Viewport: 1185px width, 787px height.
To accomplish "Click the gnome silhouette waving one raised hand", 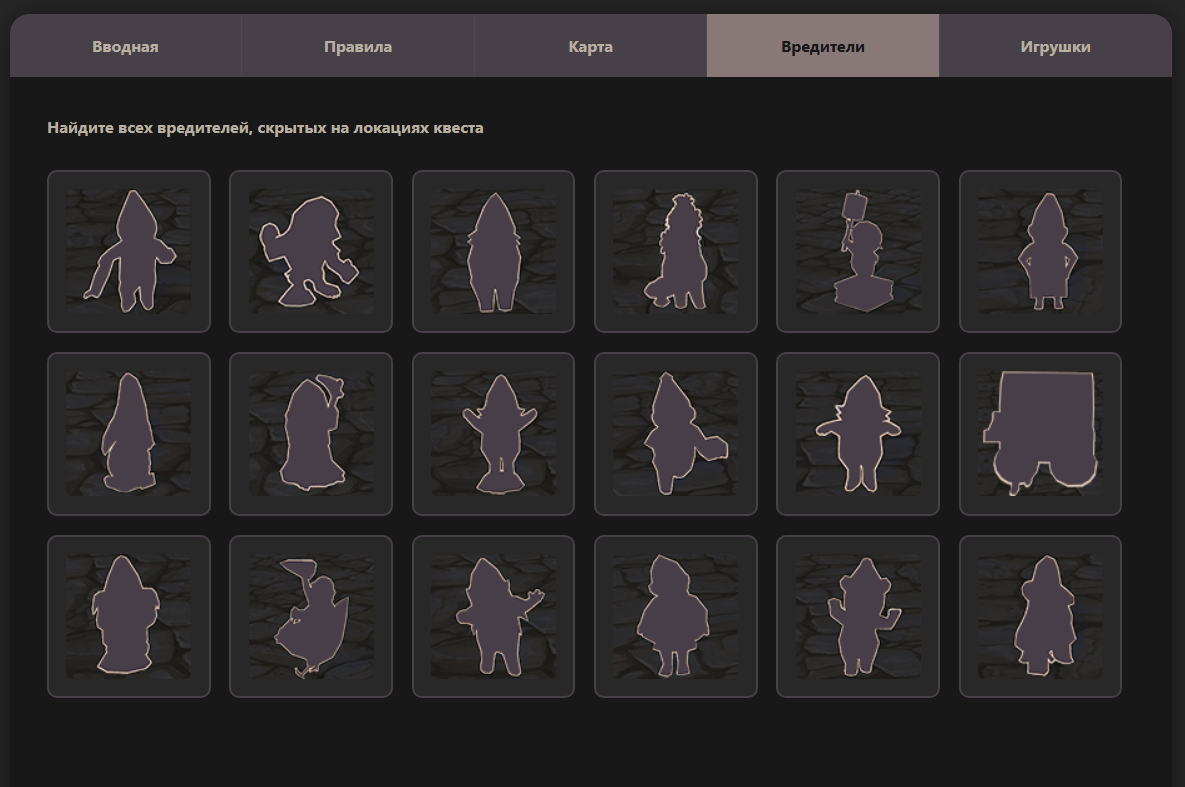I will [x=493, y=617].
